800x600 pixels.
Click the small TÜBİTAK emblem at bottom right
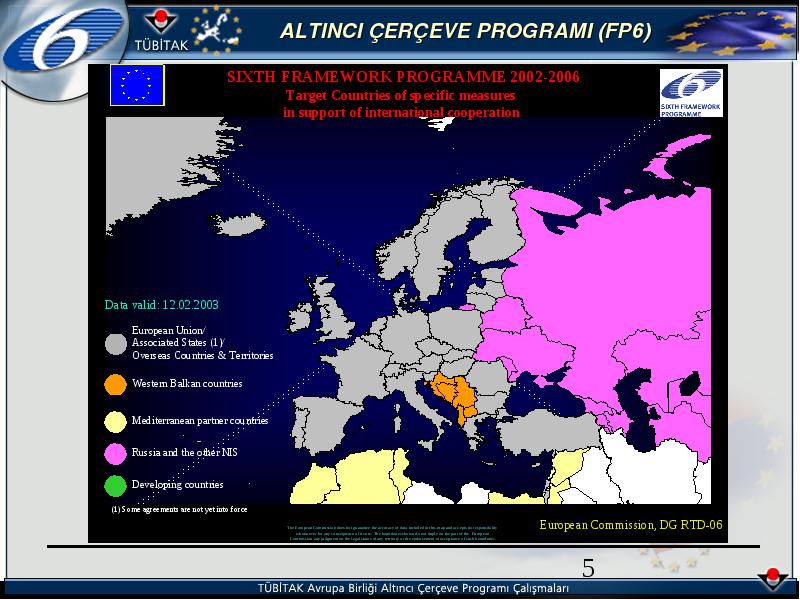(x=772, y=579)
